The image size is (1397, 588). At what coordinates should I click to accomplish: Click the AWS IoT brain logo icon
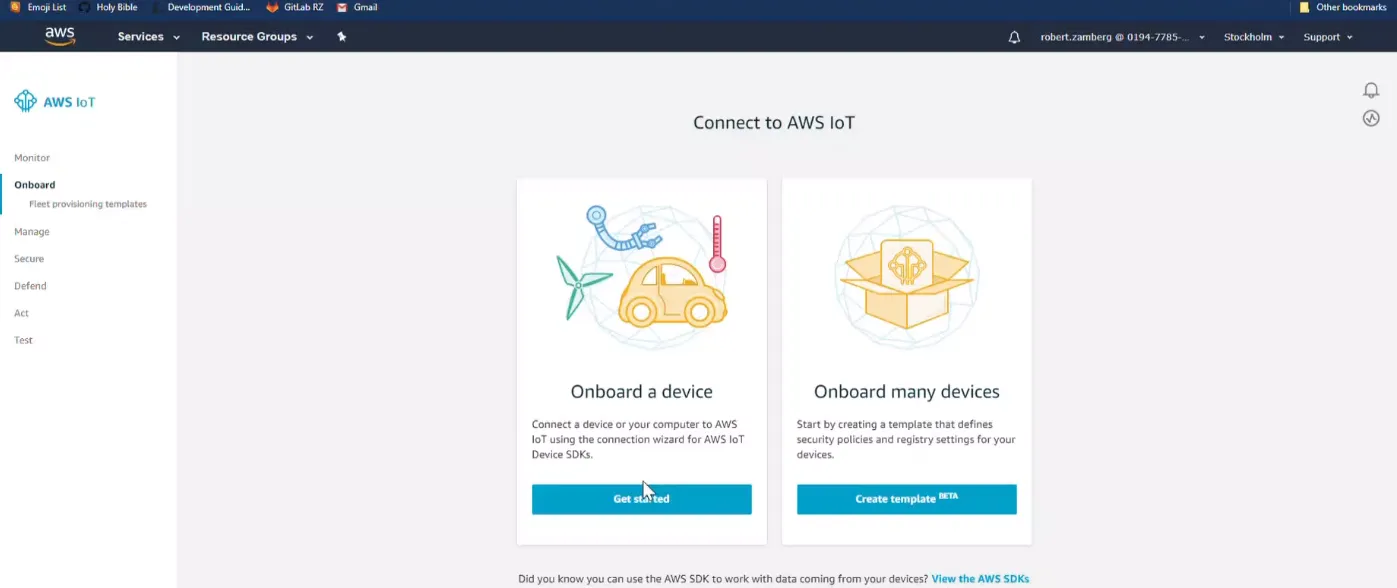click(x=25, y=101)
